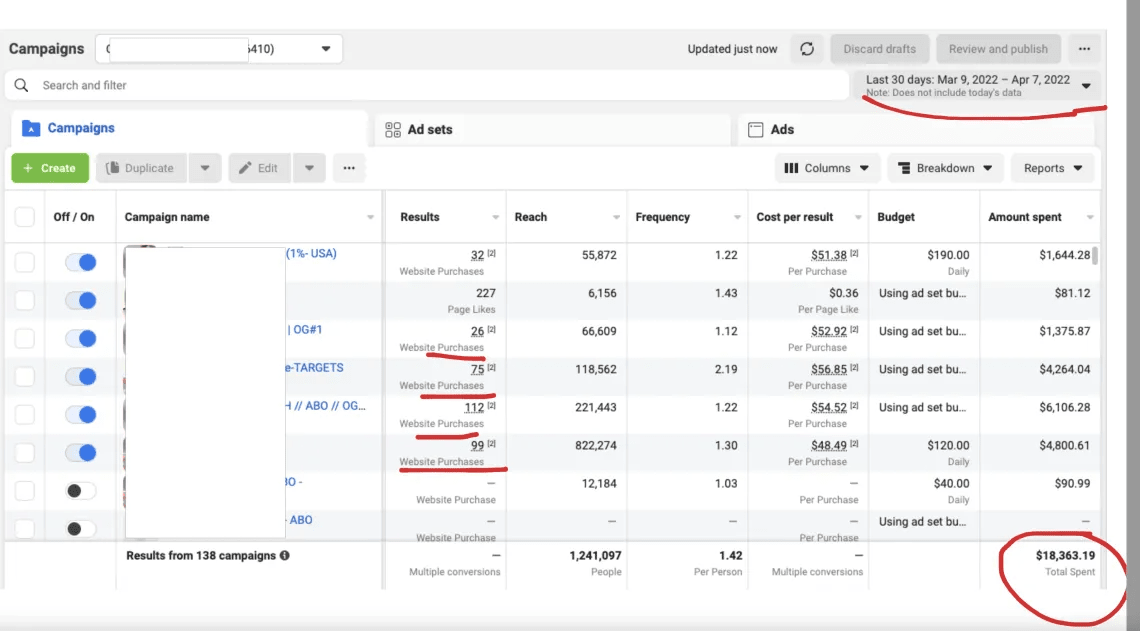Open the OG#1 campaign link
Screen dimensions: 1140x631
[x=305, y=329]
